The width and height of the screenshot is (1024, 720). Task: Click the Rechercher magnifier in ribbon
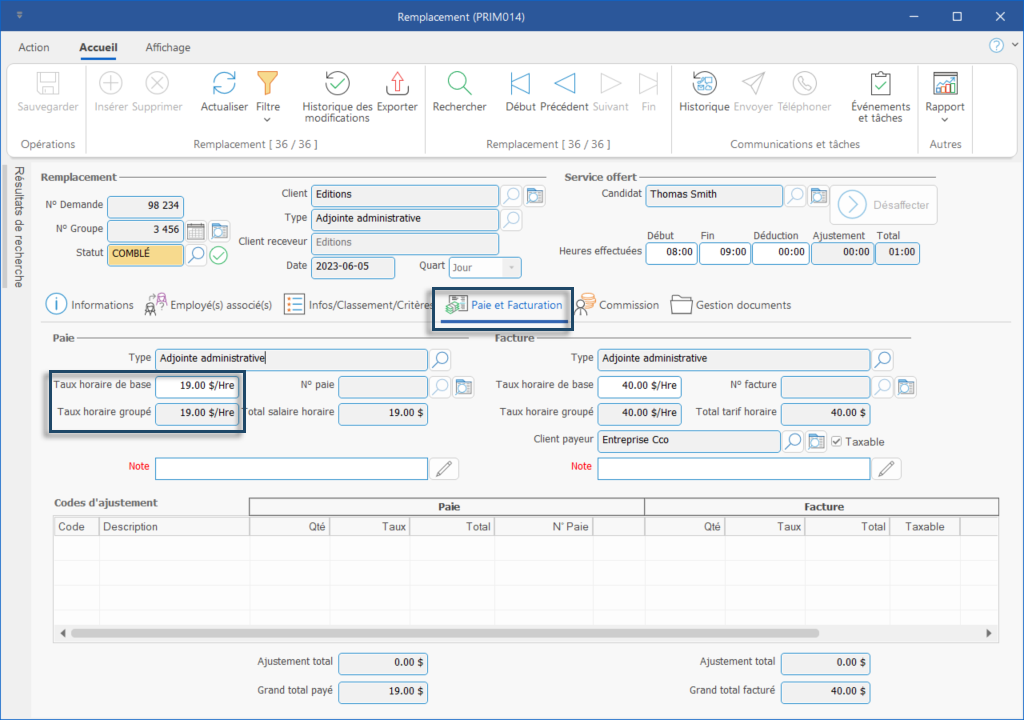click(459, 84)
